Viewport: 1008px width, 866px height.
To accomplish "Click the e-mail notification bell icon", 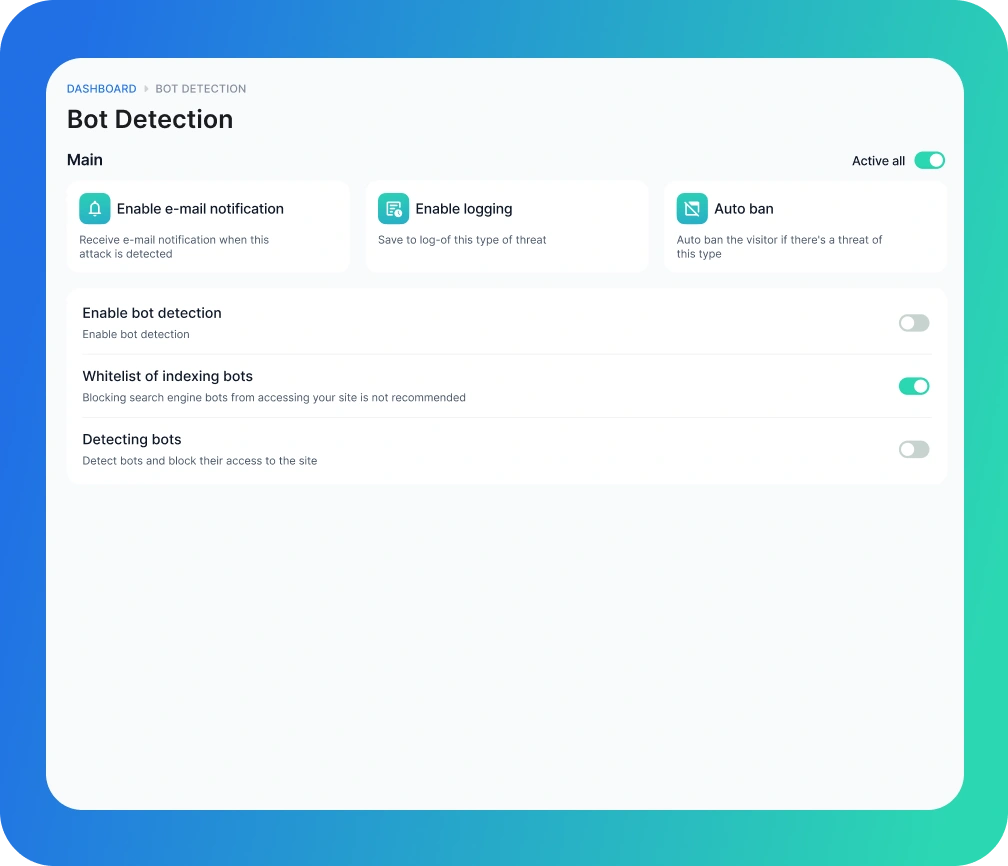I will 94,208.
